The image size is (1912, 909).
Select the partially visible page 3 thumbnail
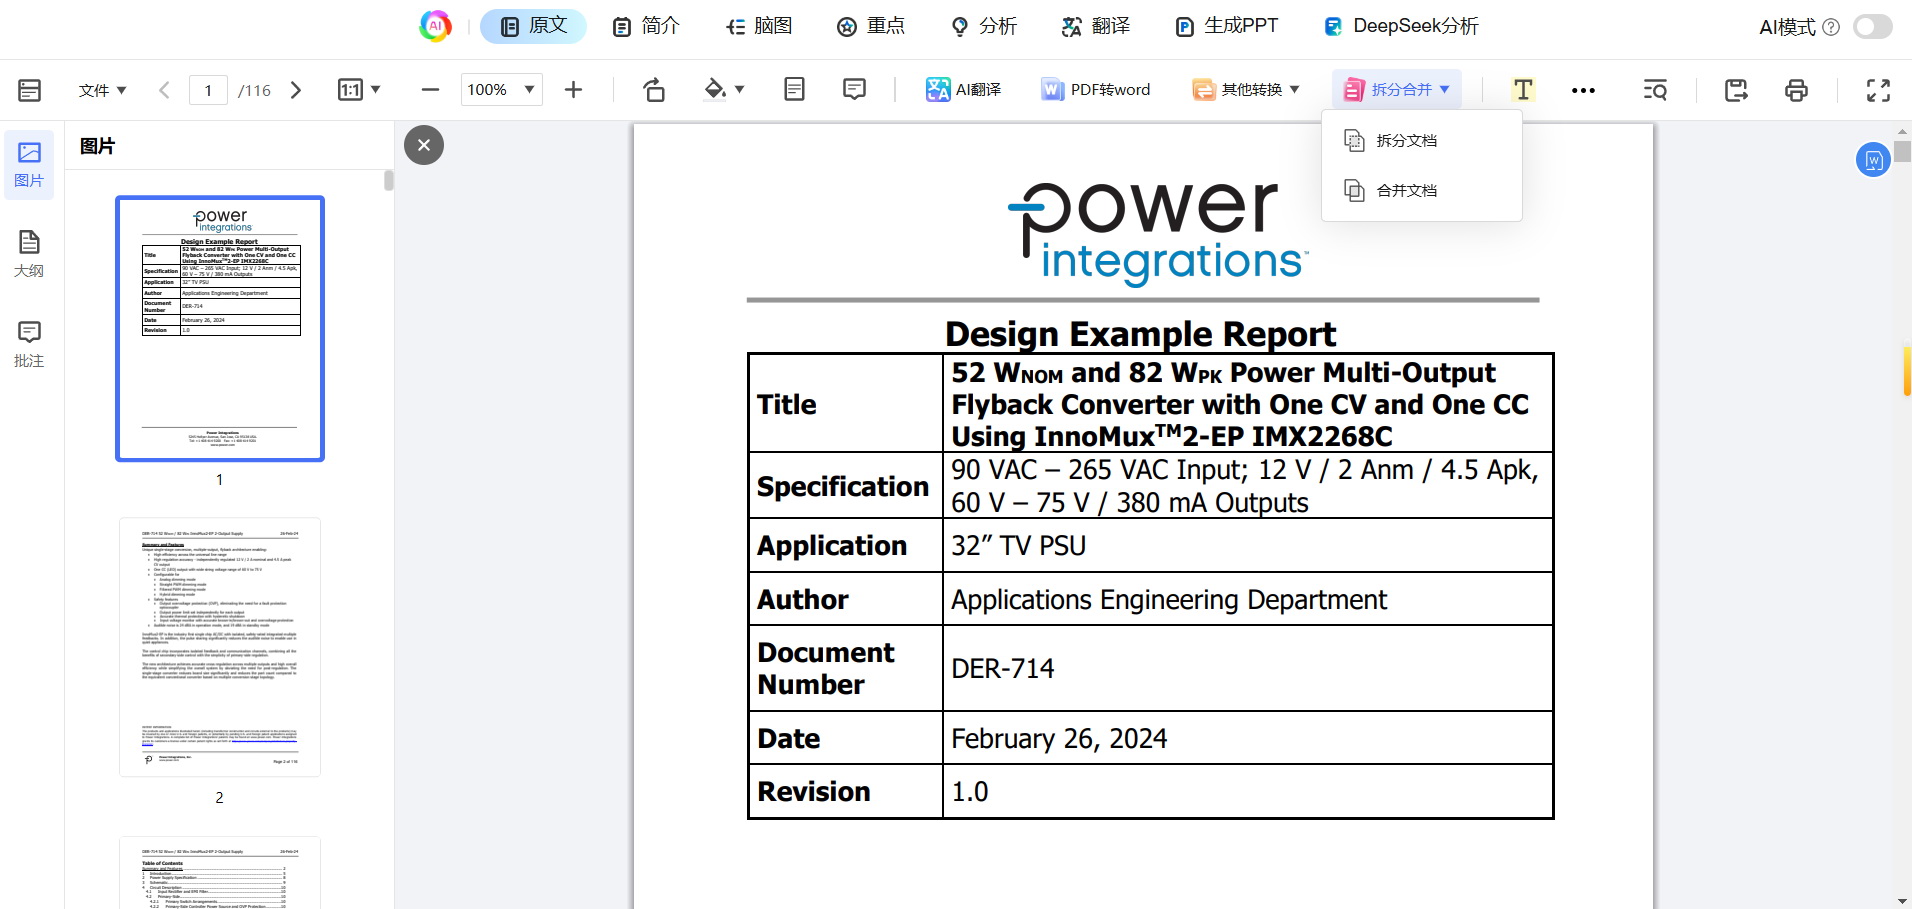[220, 872]
